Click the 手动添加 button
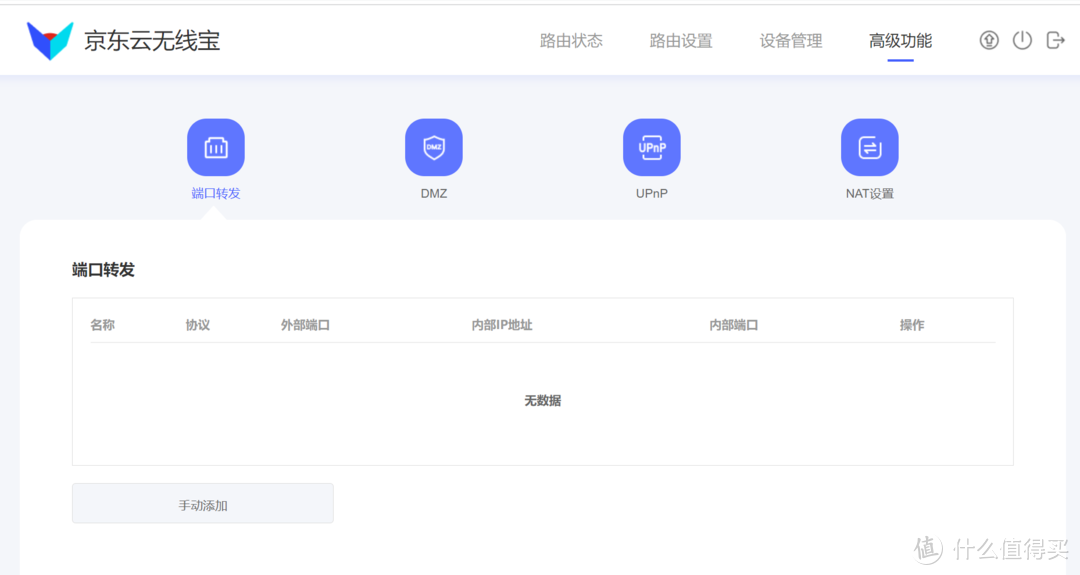The image size is (1080, 575). click(x=202, y=503)
